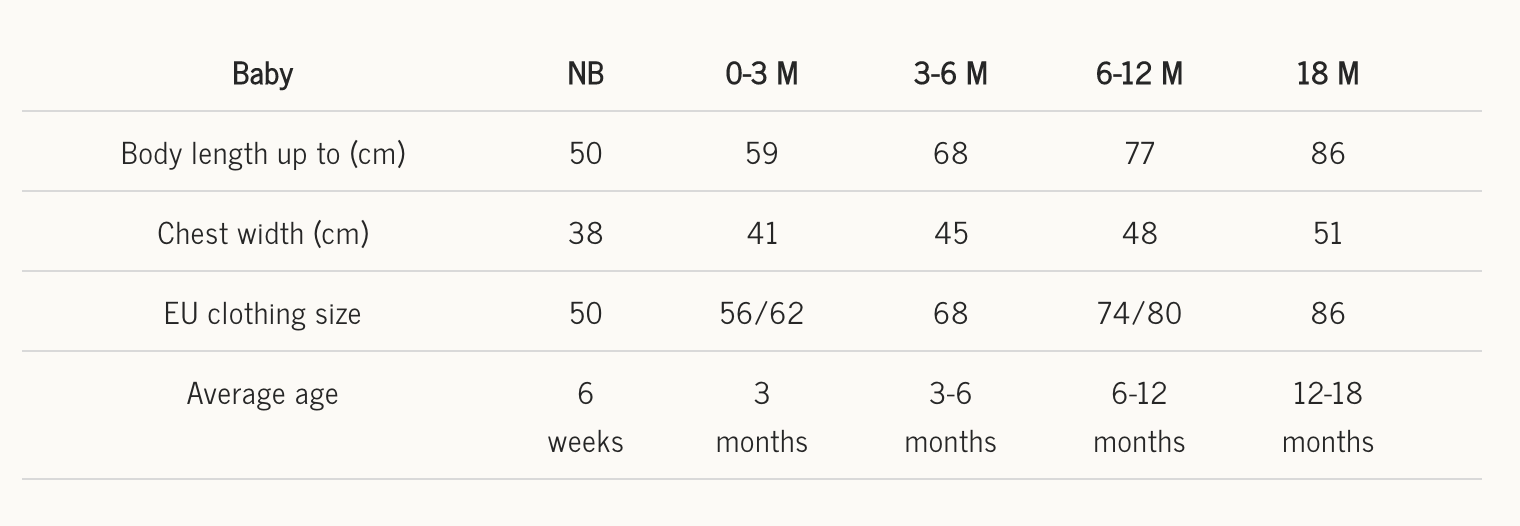This screenshot has width=1520, height=526.
Task: Select body length value 77
Action: coord(1139,153)
